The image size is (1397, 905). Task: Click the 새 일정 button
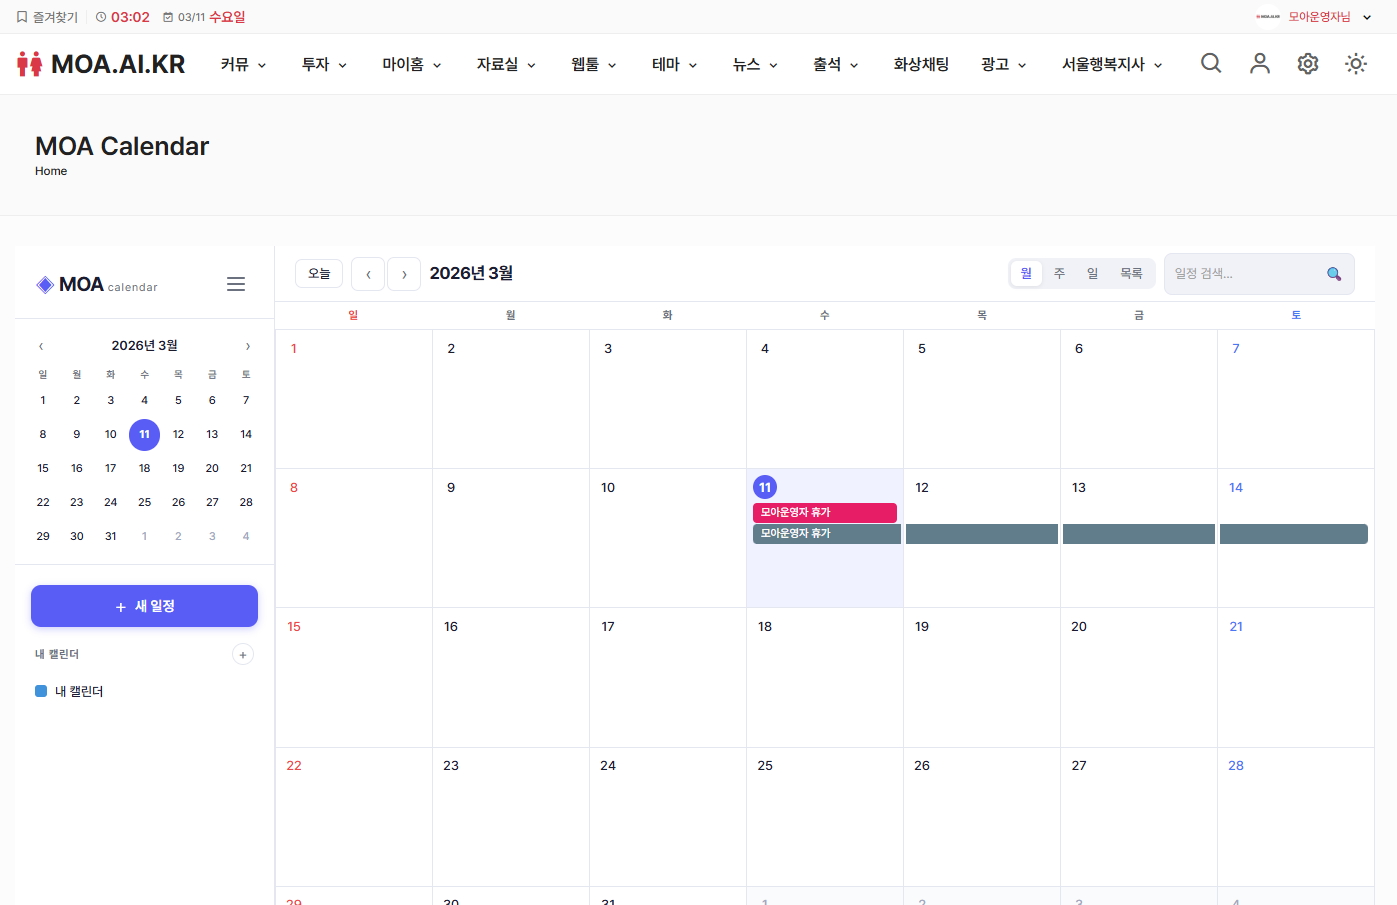[x=144, y=606]
